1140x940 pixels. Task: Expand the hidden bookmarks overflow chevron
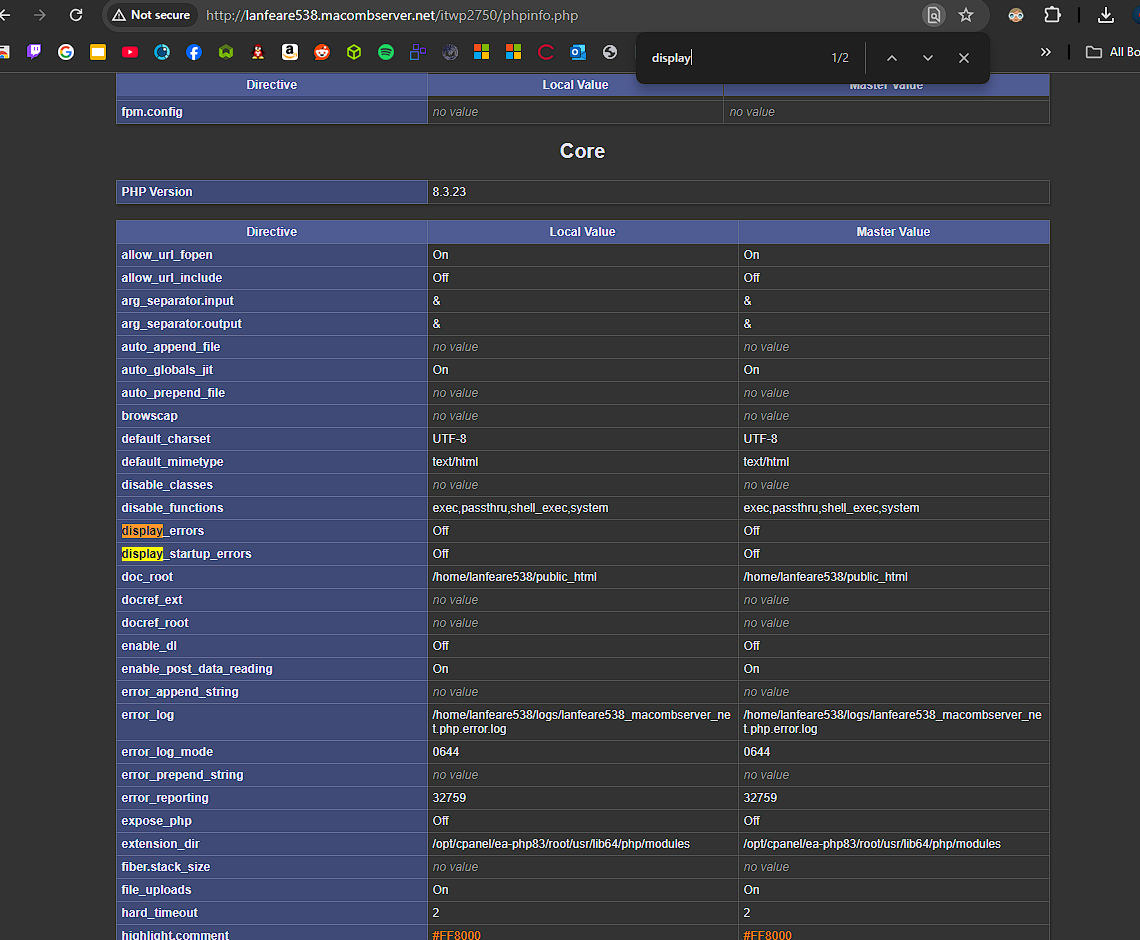(x=1046, y=52)
